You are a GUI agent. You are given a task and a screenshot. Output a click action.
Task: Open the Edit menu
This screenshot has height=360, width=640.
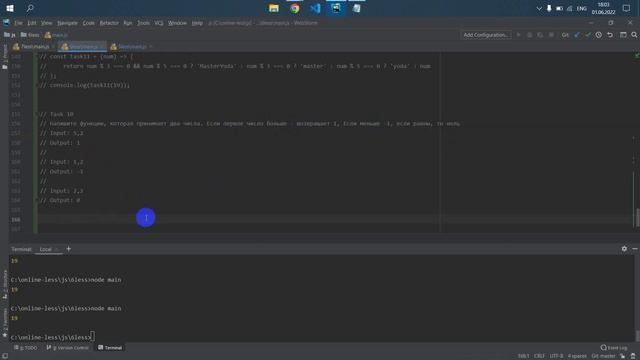(x=32, y=23)
